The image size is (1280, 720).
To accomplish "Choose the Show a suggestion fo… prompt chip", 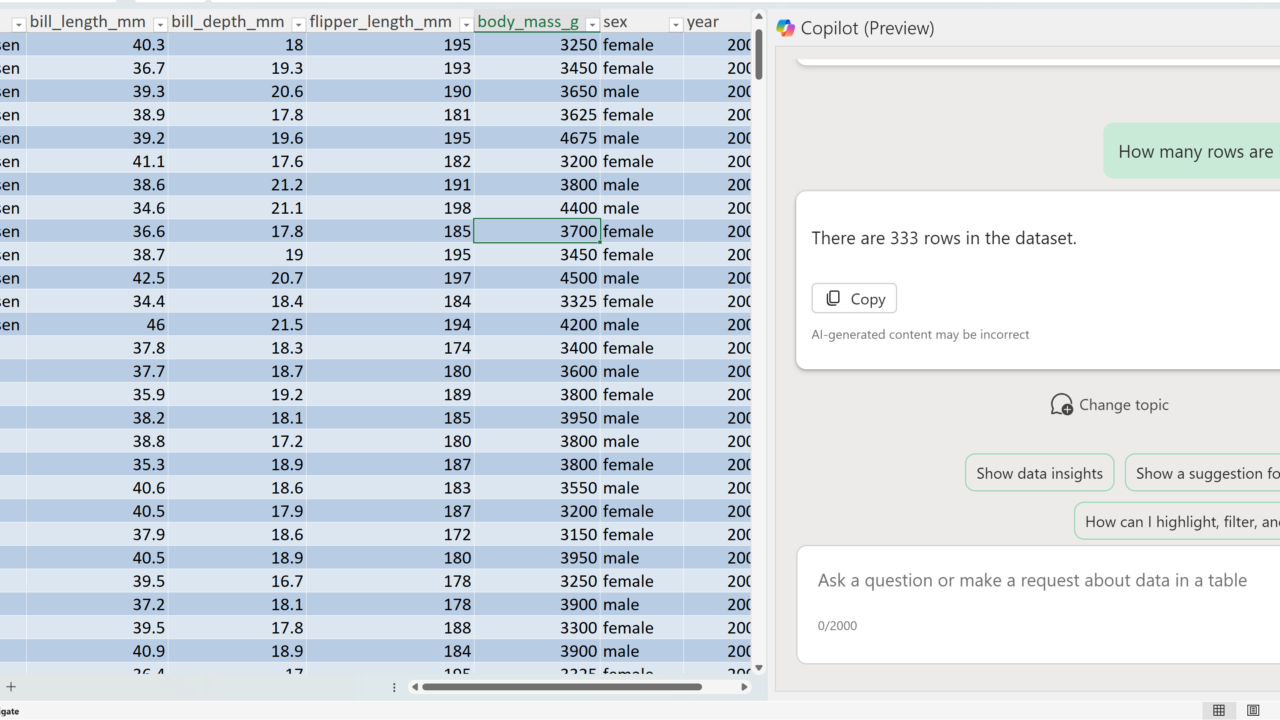I will point(1203,473).
